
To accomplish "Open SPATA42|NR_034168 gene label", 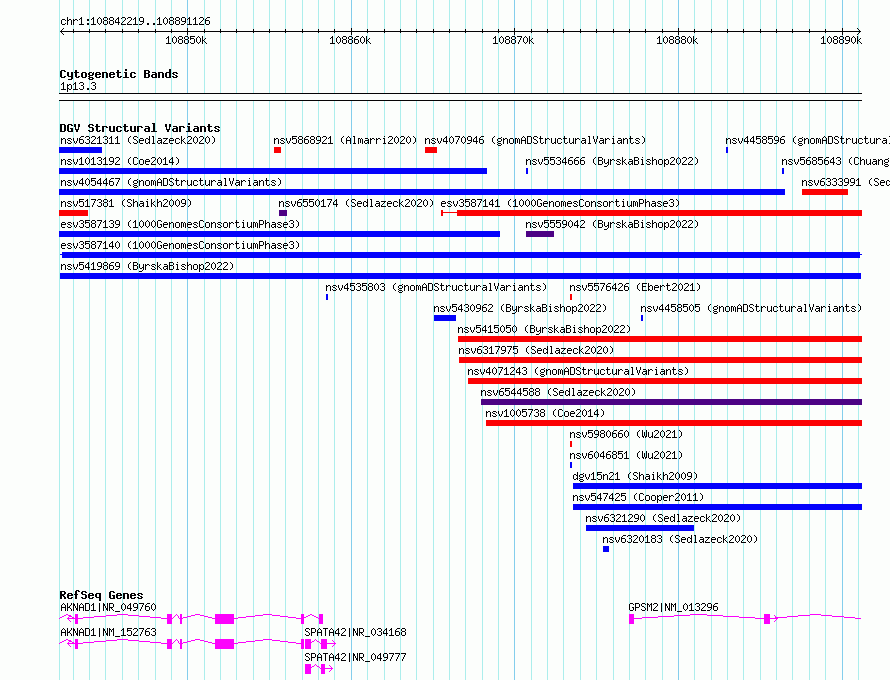I will tap(355, 632).
